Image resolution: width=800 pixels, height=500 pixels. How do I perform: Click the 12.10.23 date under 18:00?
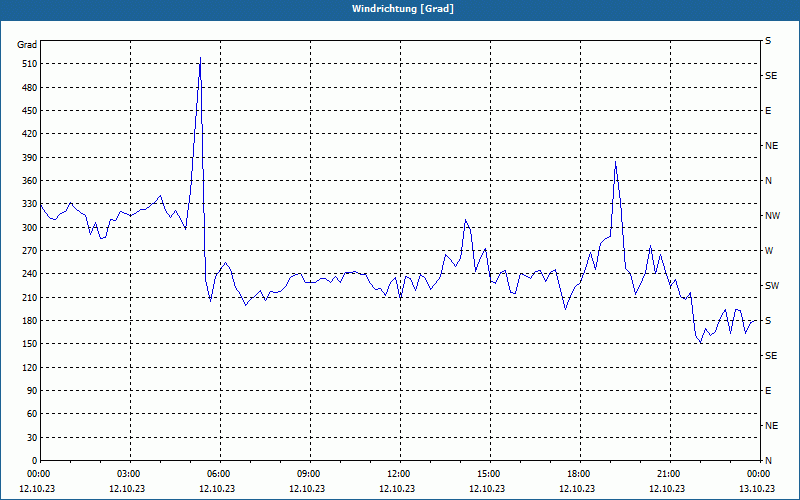[577, 489]
